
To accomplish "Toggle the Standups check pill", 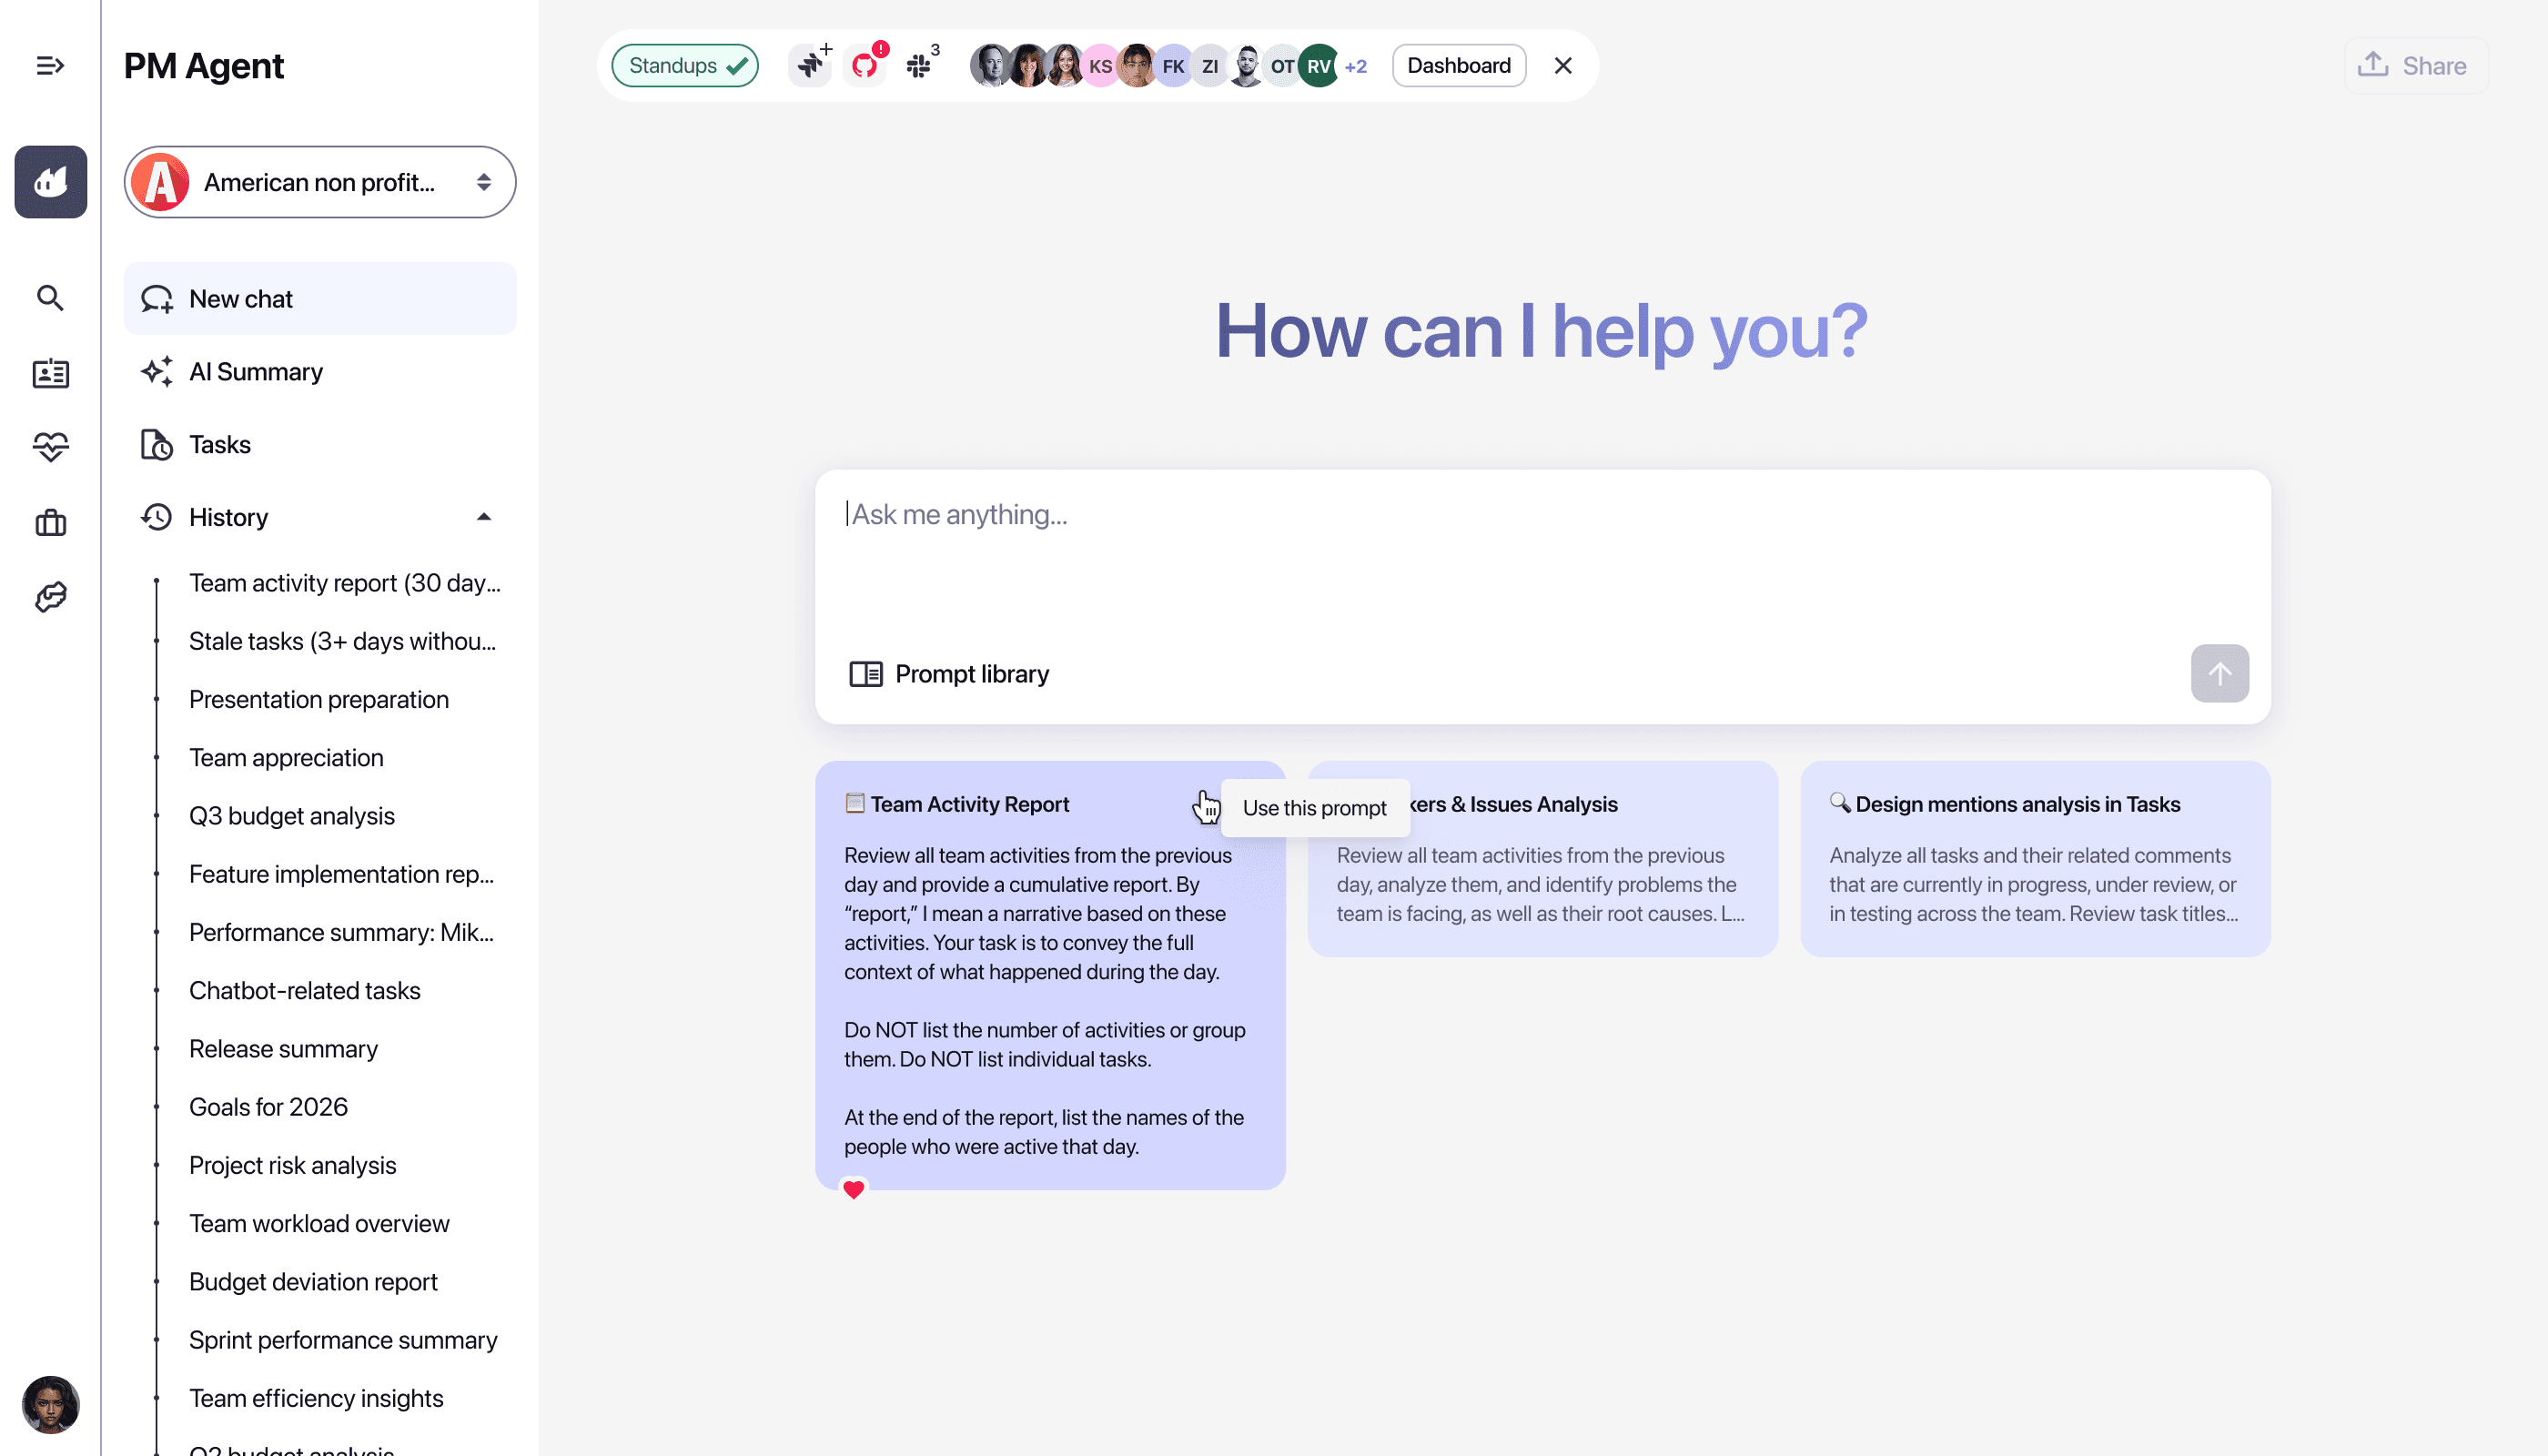I will [685, 66].
